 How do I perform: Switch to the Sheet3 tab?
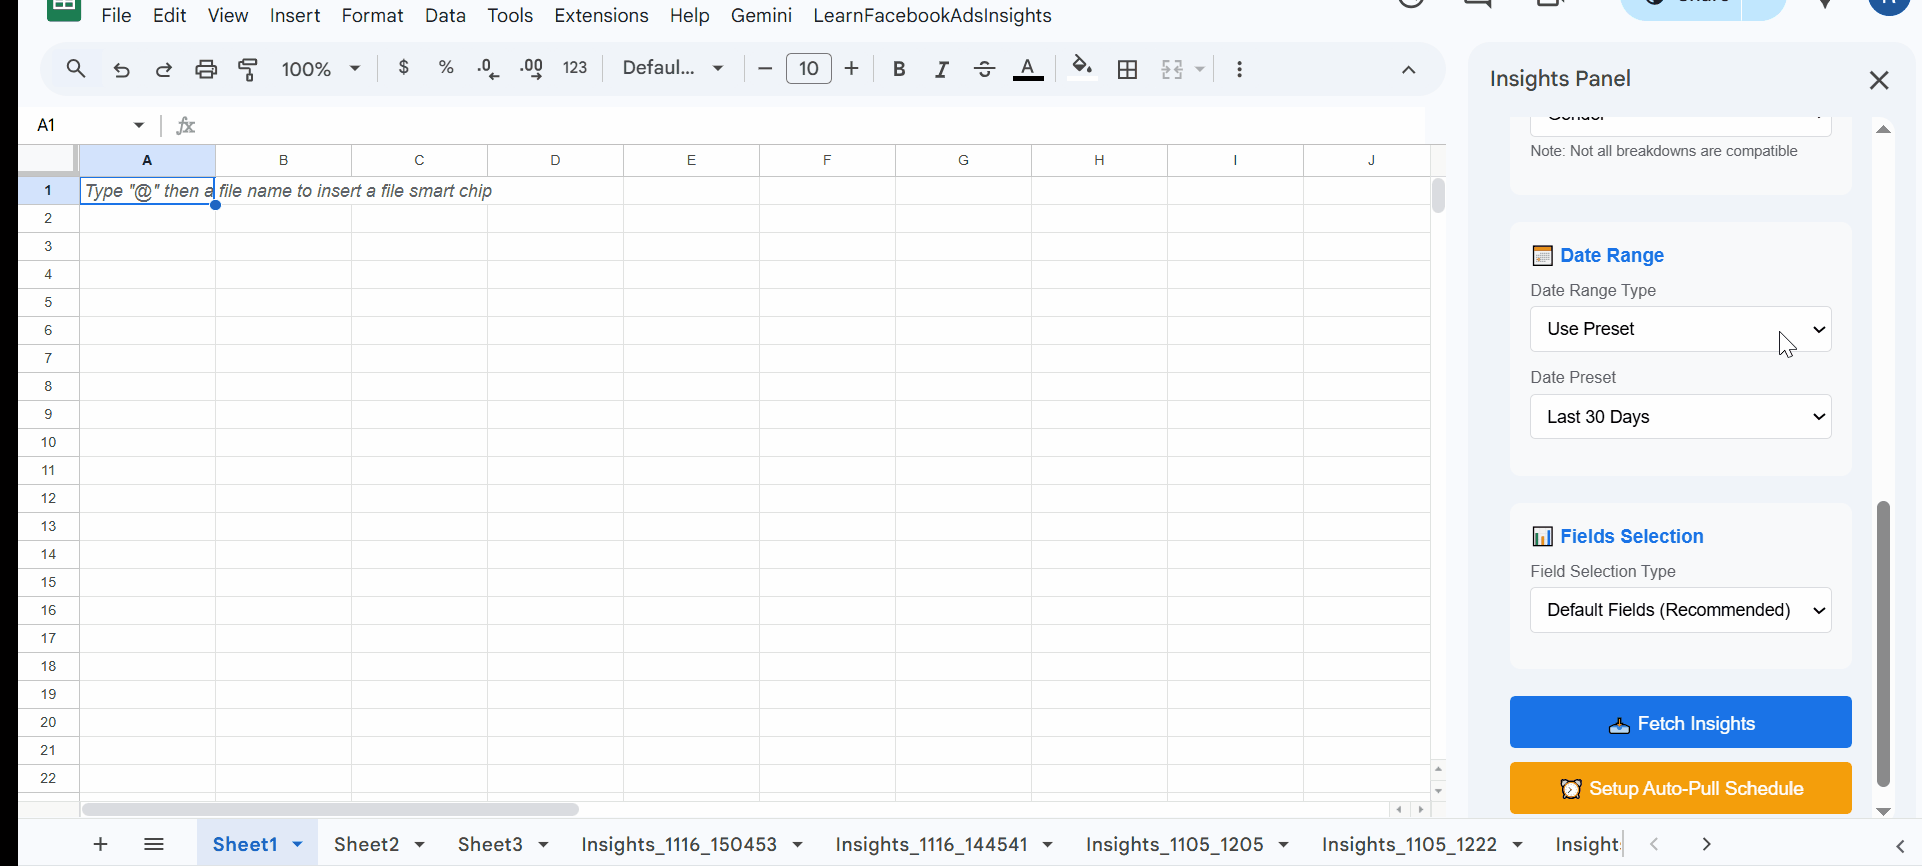pyautogui.click(x=490, y=844)
